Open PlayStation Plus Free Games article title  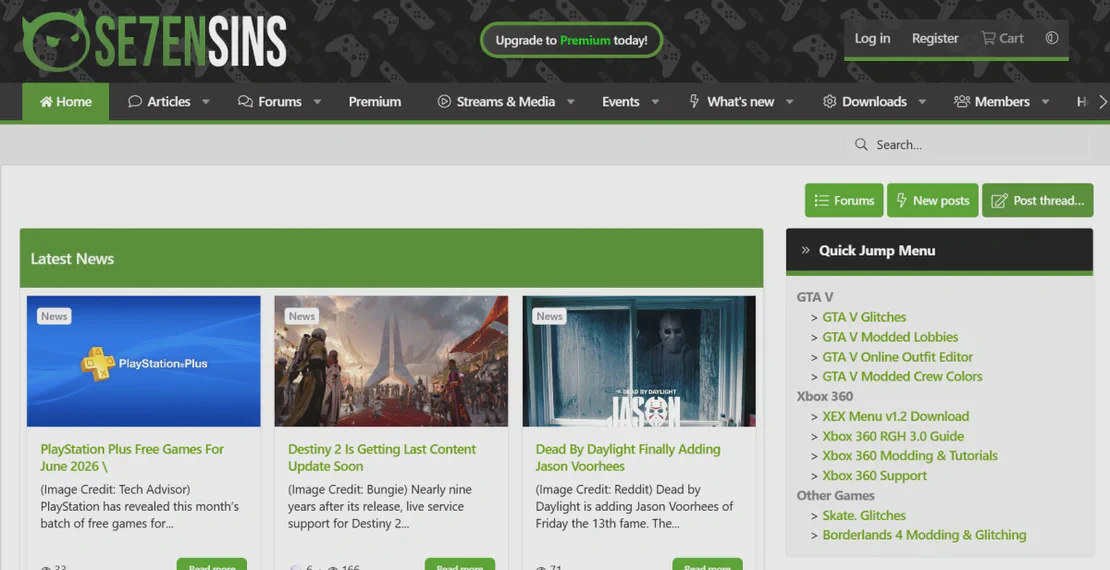coord(132,457)
